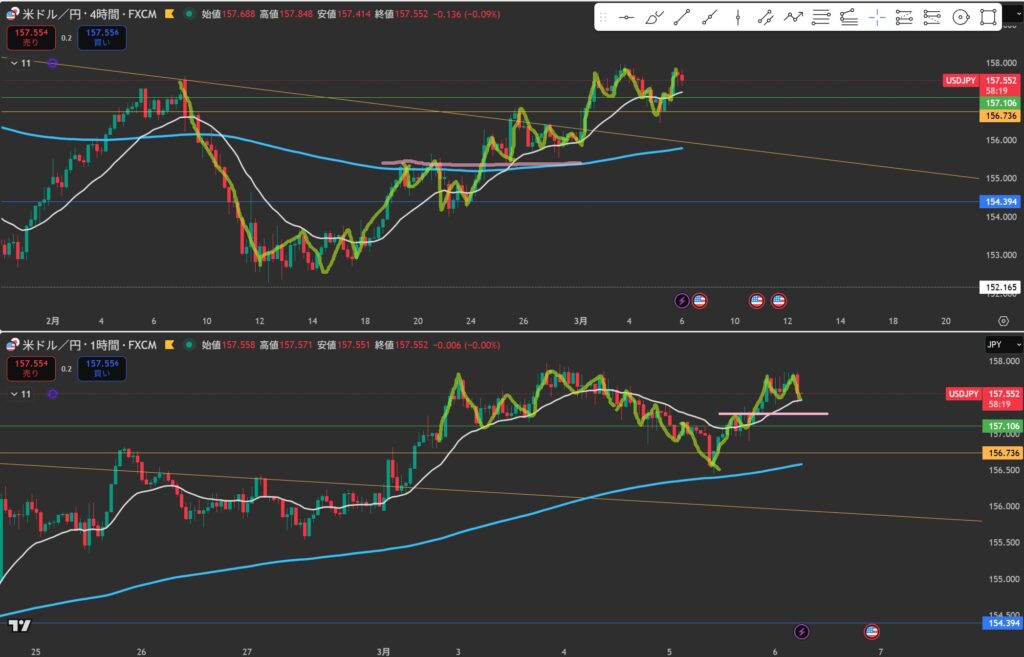Click the green market status dot on the top chart

[x=189, y=14]
